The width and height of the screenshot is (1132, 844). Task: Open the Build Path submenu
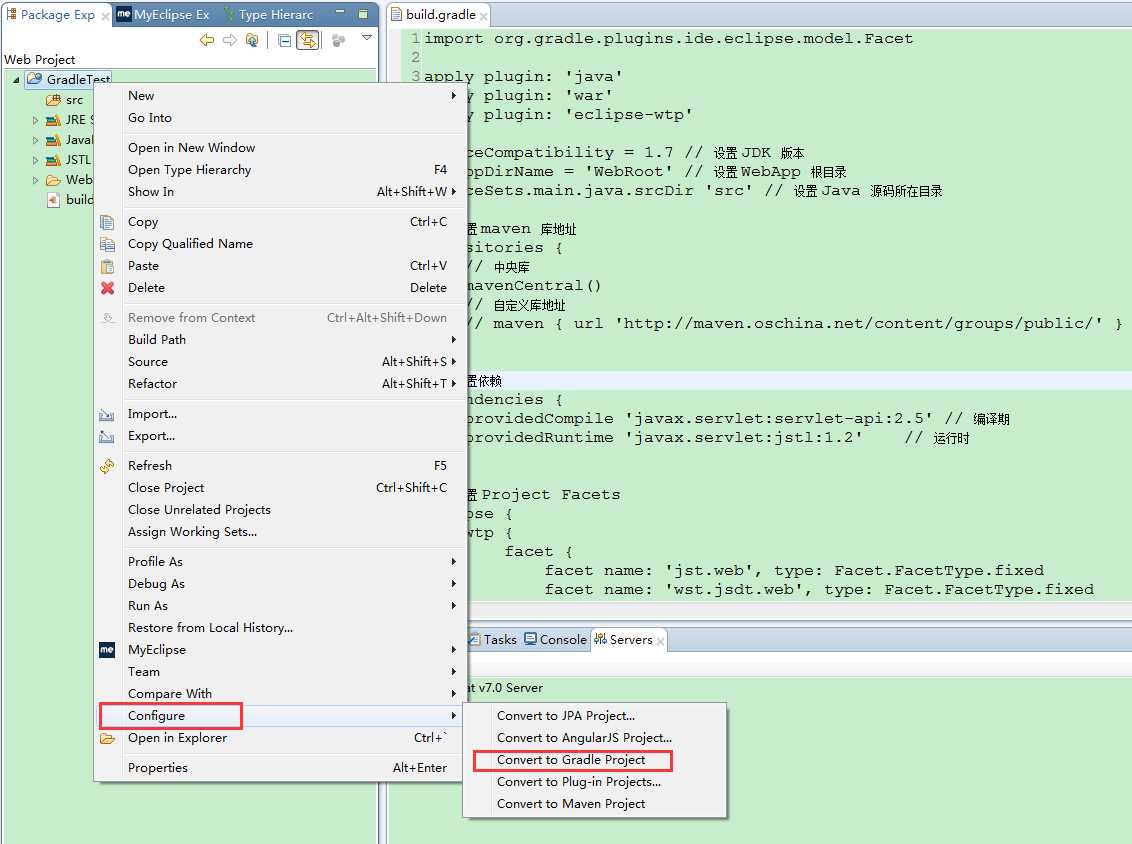tap(281, 339)
